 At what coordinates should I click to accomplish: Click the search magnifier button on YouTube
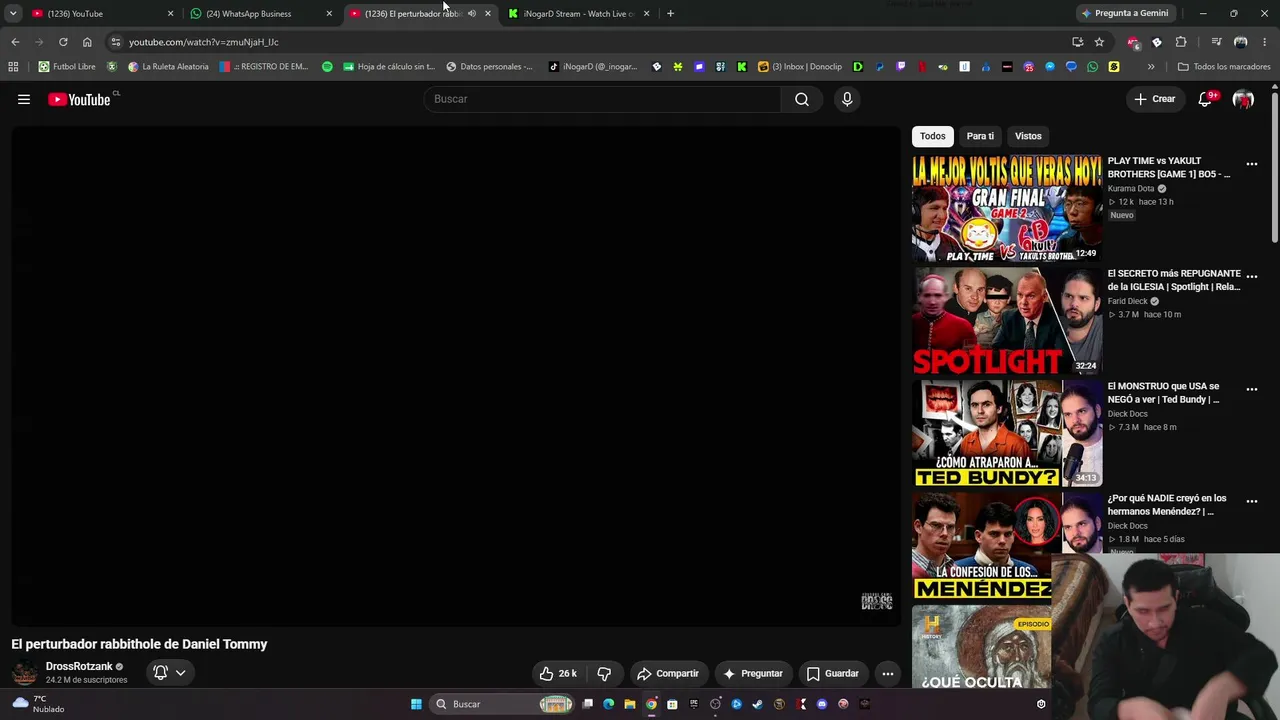click(802, 99)
